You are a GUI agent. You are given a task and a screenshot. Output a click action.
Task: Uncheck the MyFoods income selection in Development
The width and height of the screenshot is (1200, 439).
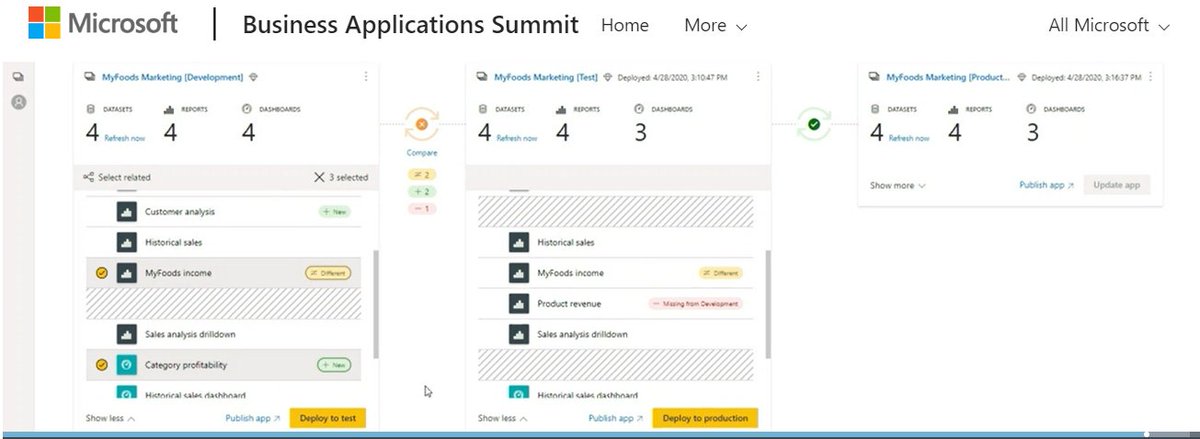pyautogui.click(x=101, y=273)
